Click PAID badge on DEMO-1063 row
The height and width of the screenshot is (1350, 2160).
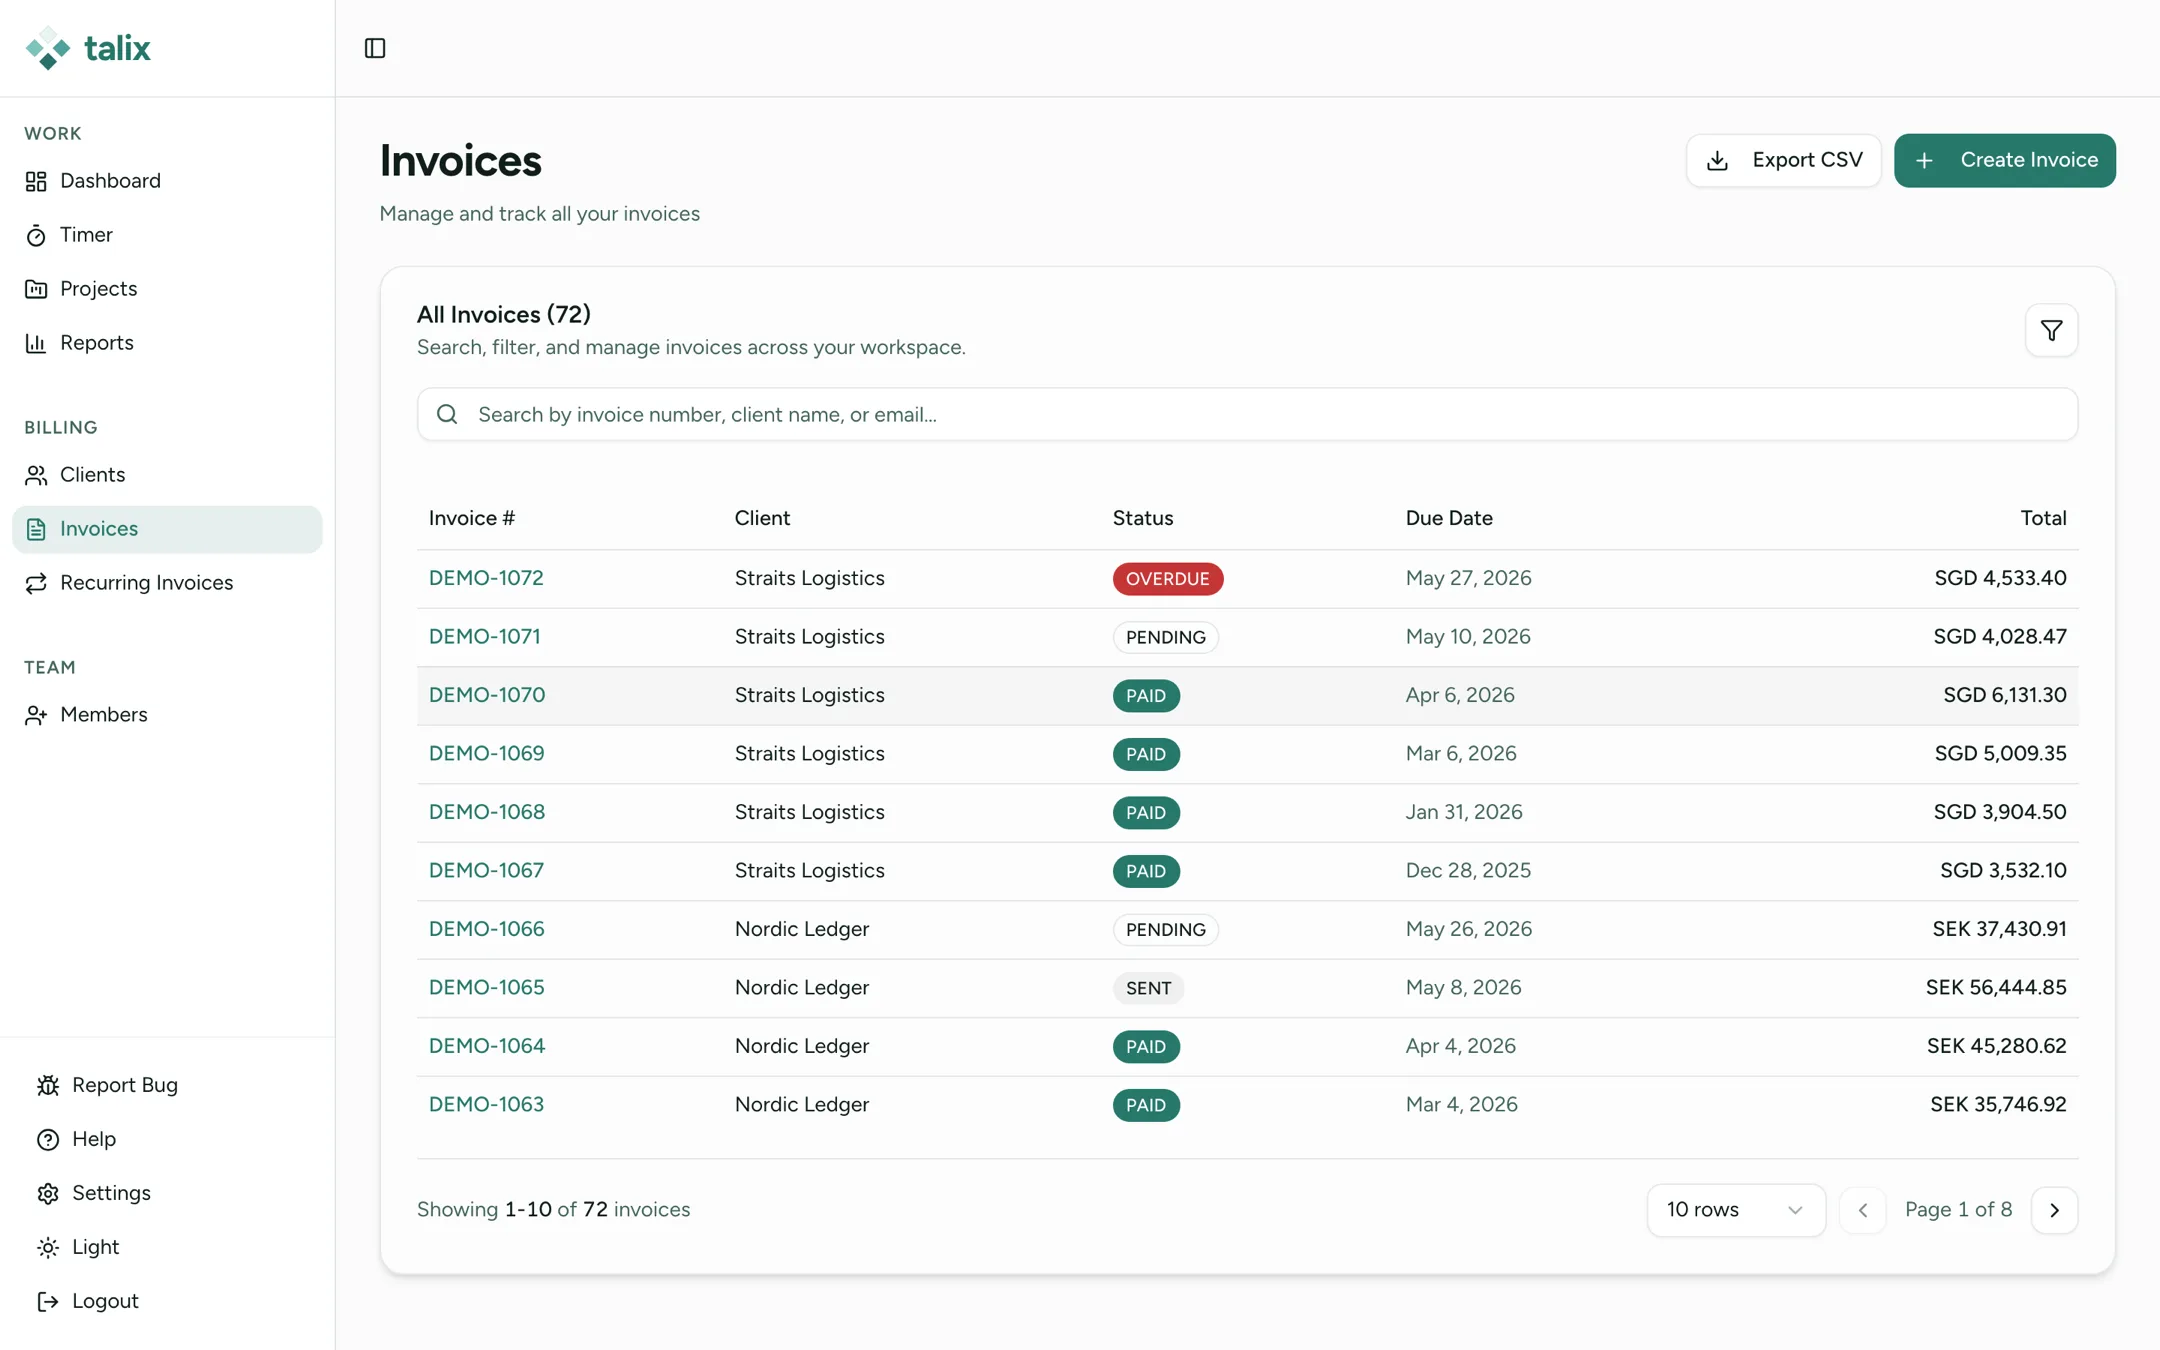1146,1105
